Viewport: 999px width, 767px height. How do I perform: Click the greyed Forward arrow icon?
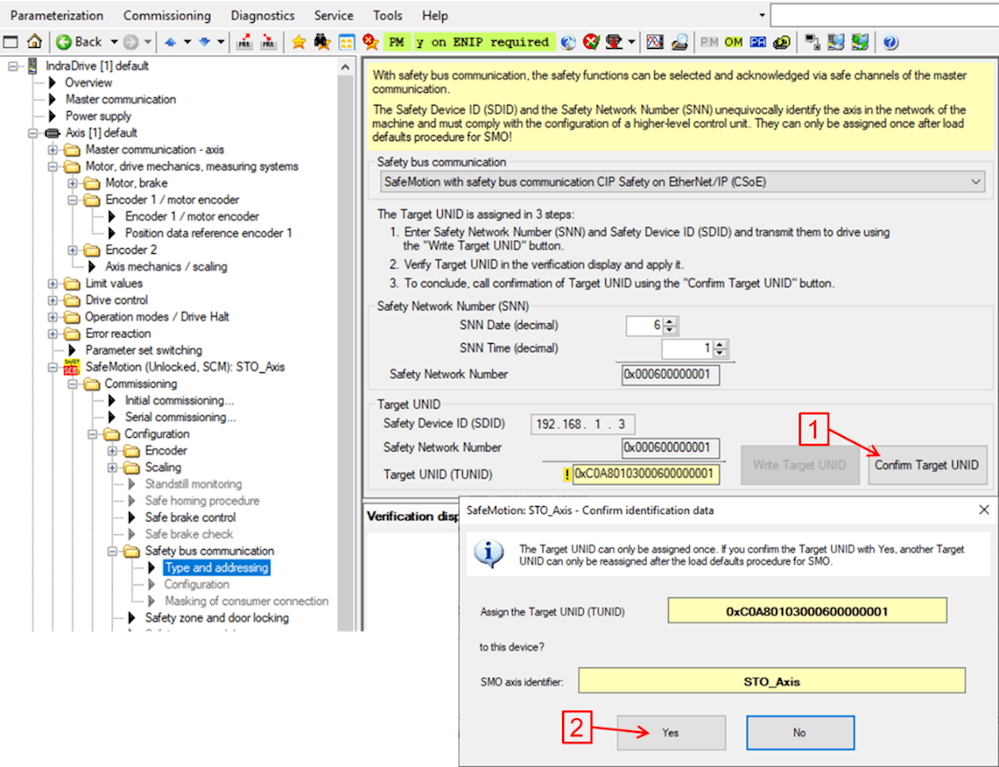coord(131,42)
